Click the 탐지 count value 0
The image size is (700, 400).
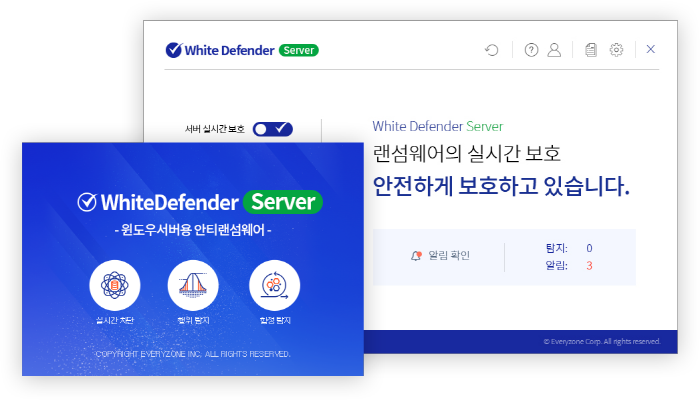pyautogui.click(x=589, y=248)
